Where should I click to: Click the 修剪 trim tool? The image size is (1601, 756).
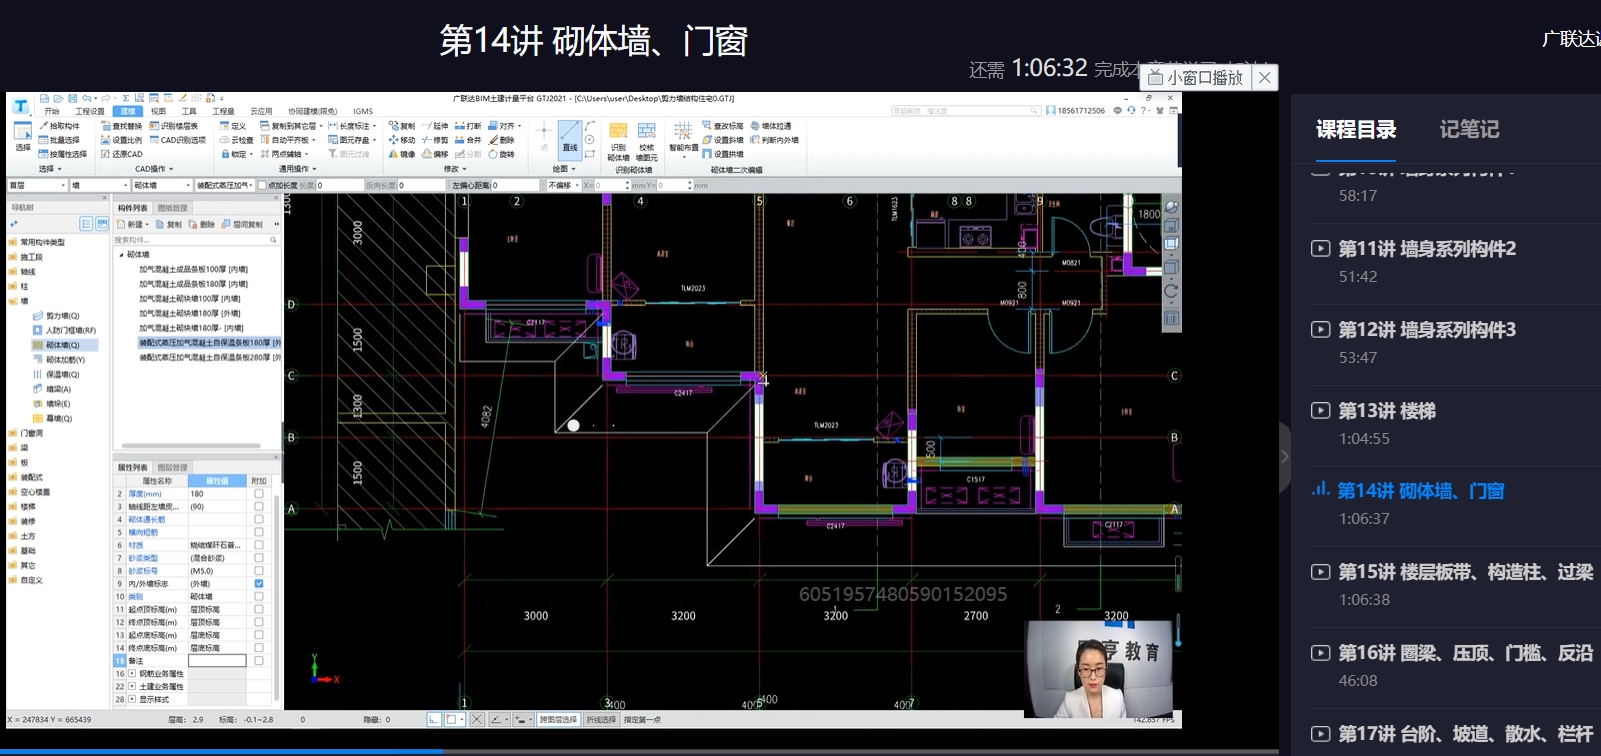point(436,140)
